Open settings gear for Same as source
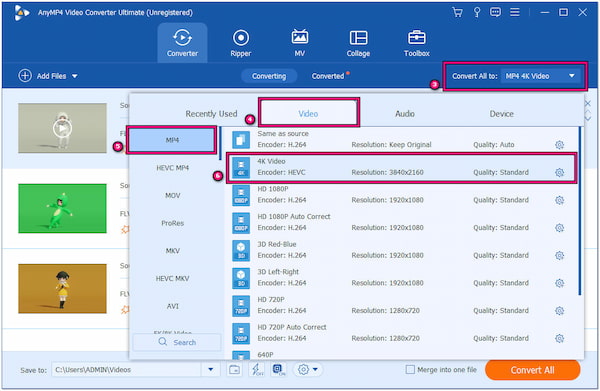The height and width of the screenshot is (391, 600). [x=559, y=145]
